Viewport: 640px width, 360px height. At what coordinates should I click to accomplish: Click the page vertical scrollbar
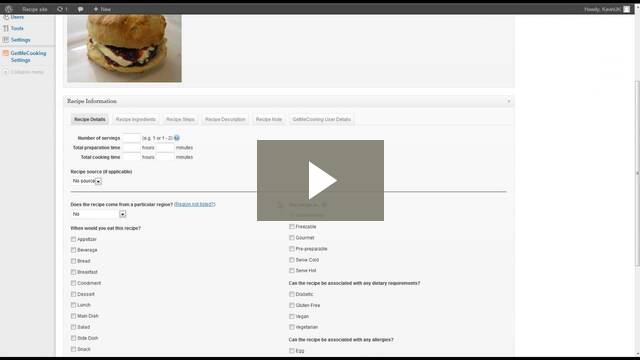pos(637,173)
